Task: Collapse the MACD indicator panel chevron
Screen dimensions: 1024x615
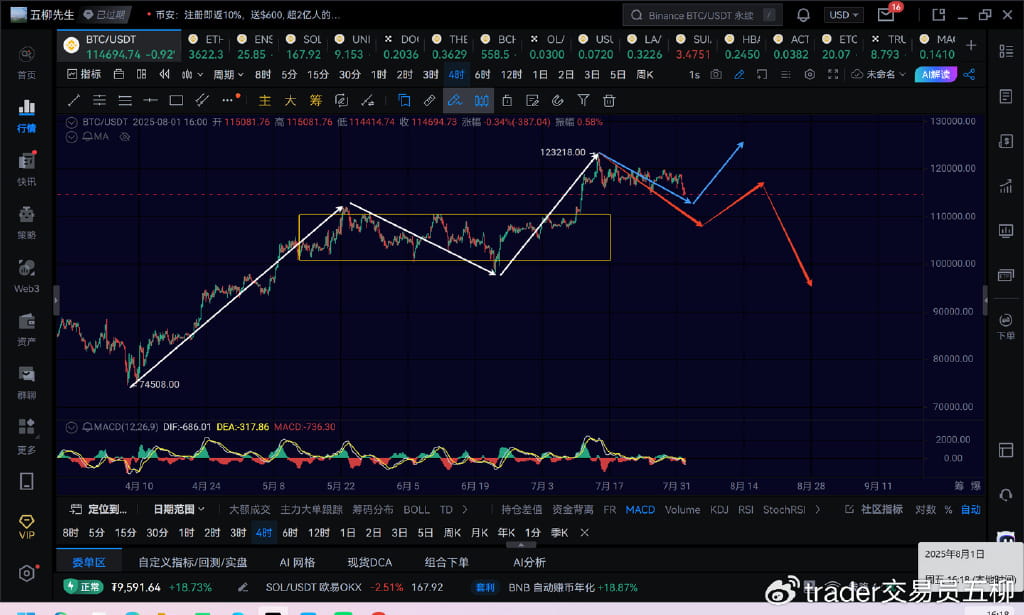Action: click(x=72, y=427)
